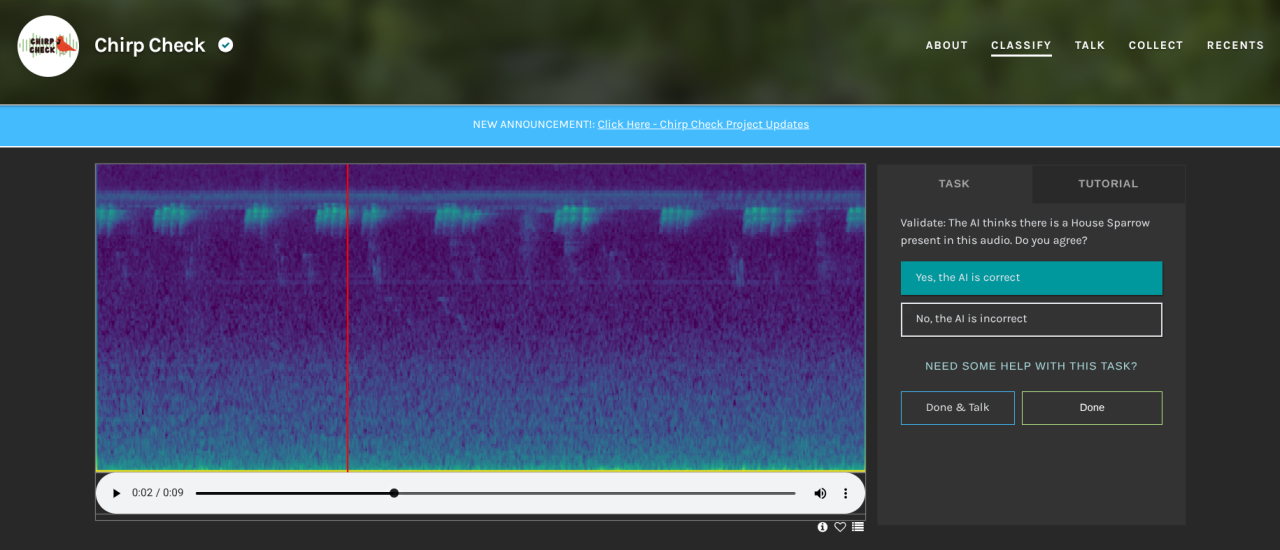Open the Collect page
The width and height of the screenshot is (1280, 550).
(x=1156, y=46)
